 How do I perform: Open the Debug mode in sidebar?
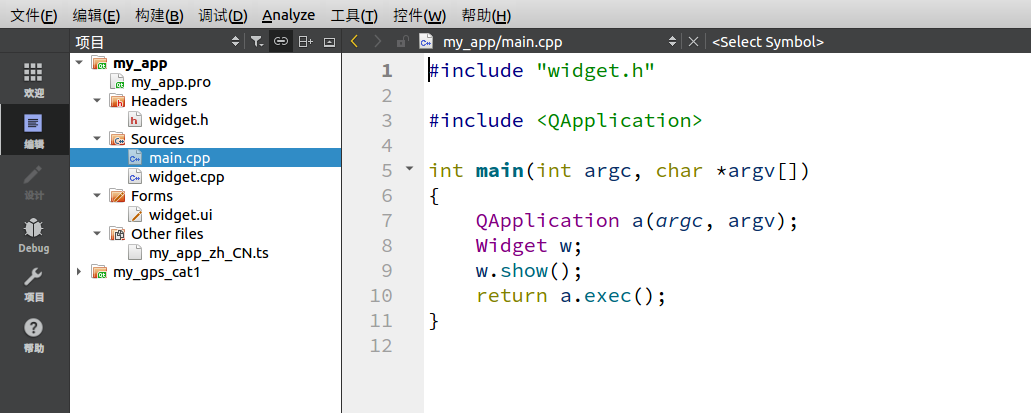[34, 233]
